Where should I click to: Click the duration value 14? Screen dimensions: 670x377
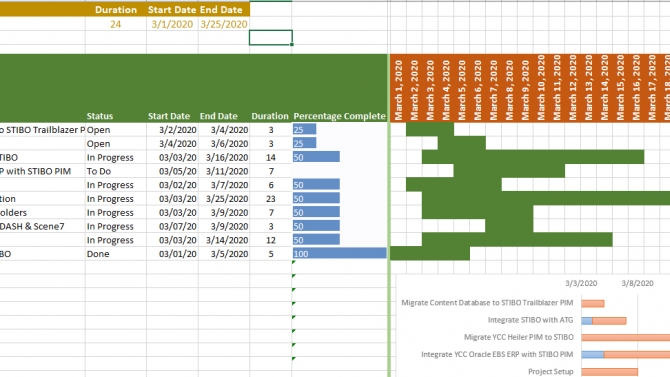click(x=270, y=157)
